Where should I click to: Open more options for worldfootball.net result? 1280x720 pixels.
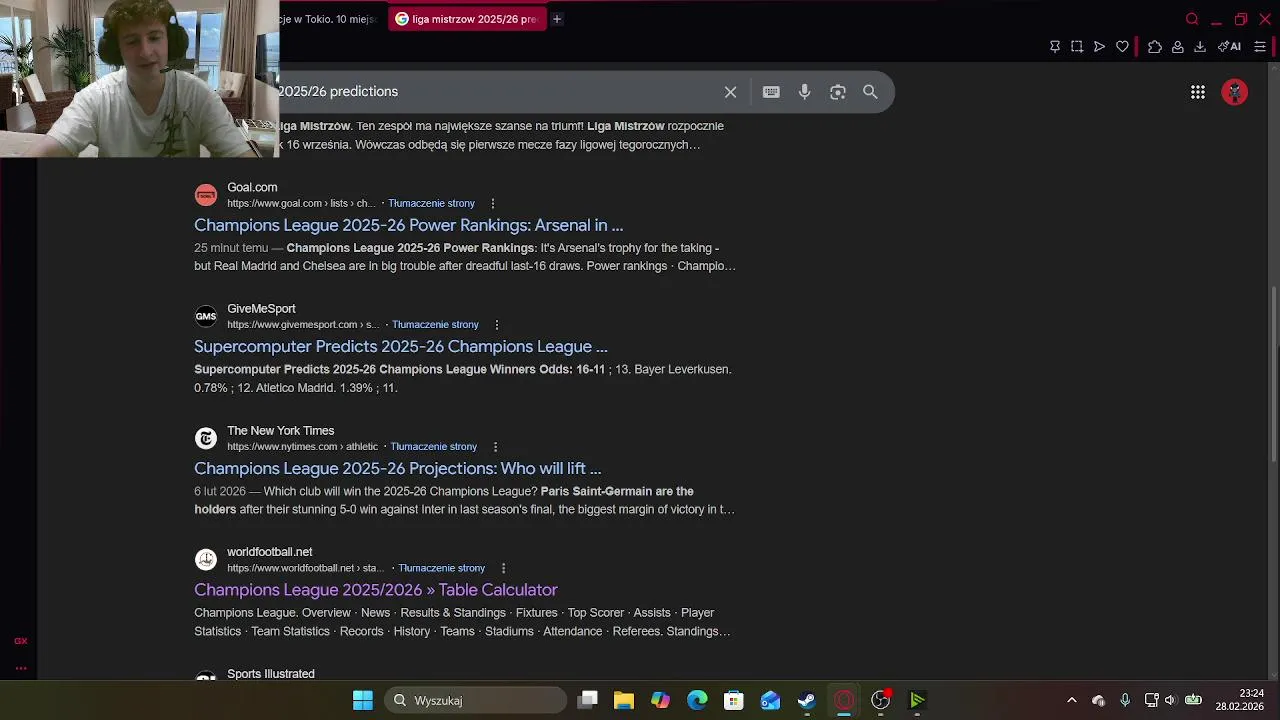pyautogui.click(x=503, y=568)
